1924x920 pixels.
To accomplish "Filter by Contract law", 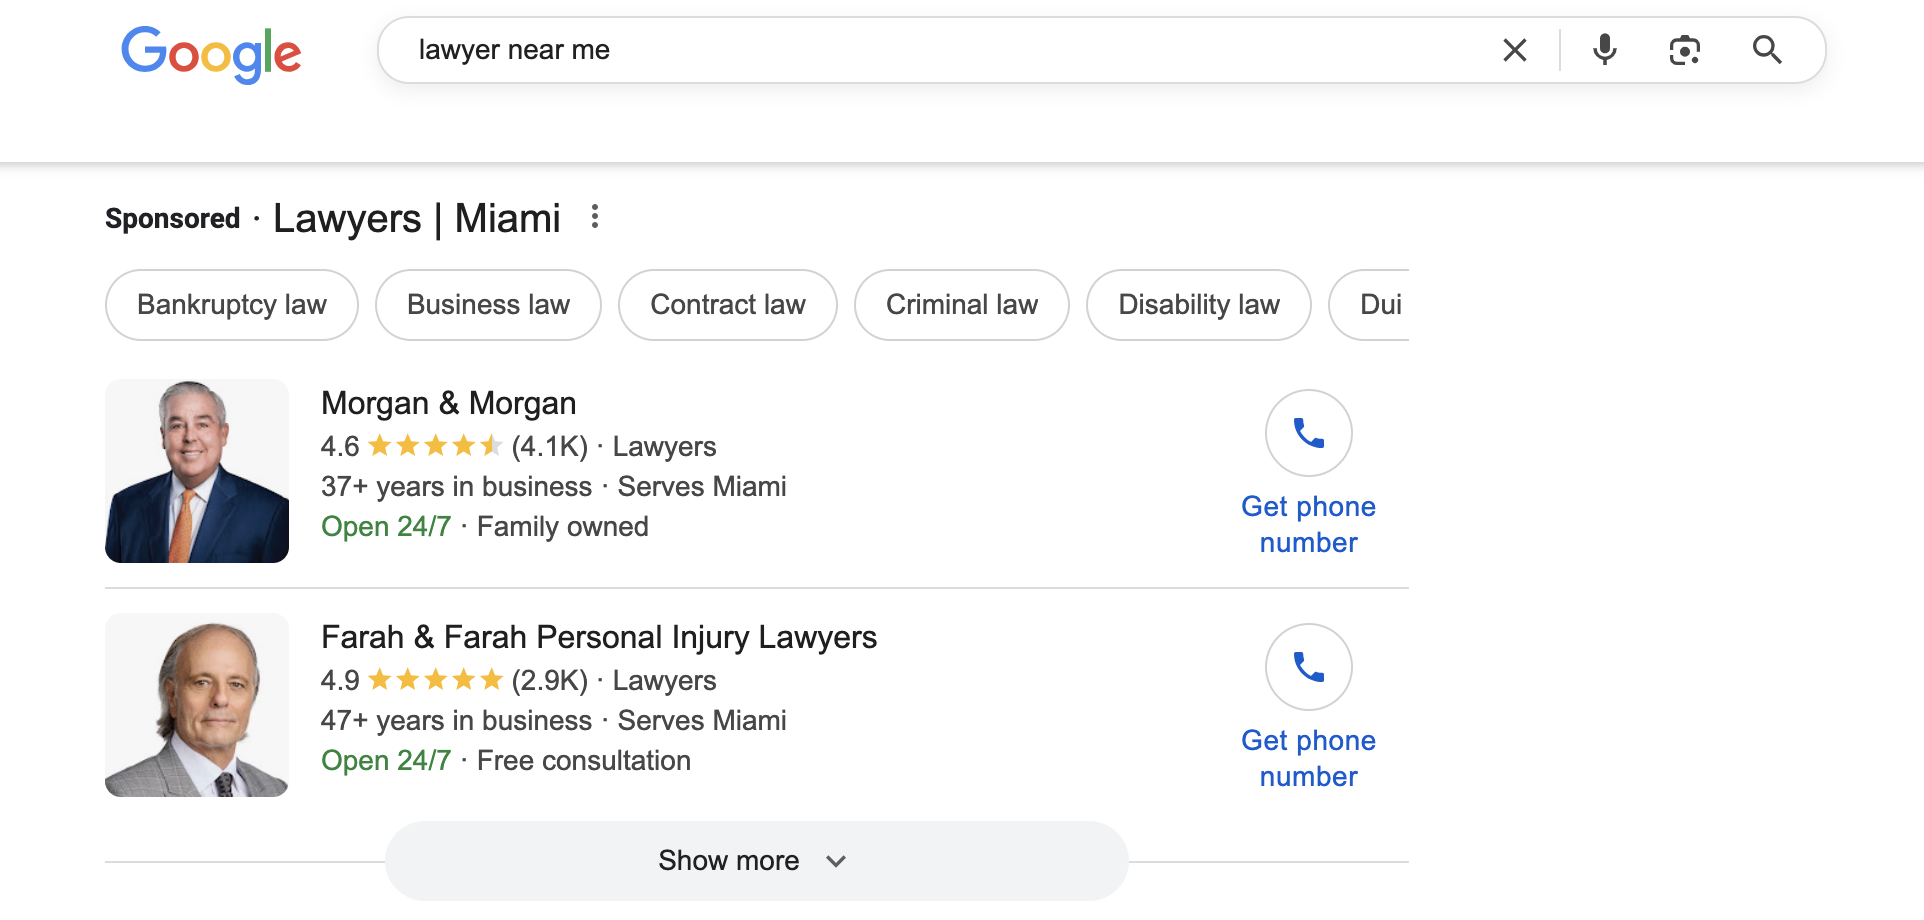I will click(728, 305).
